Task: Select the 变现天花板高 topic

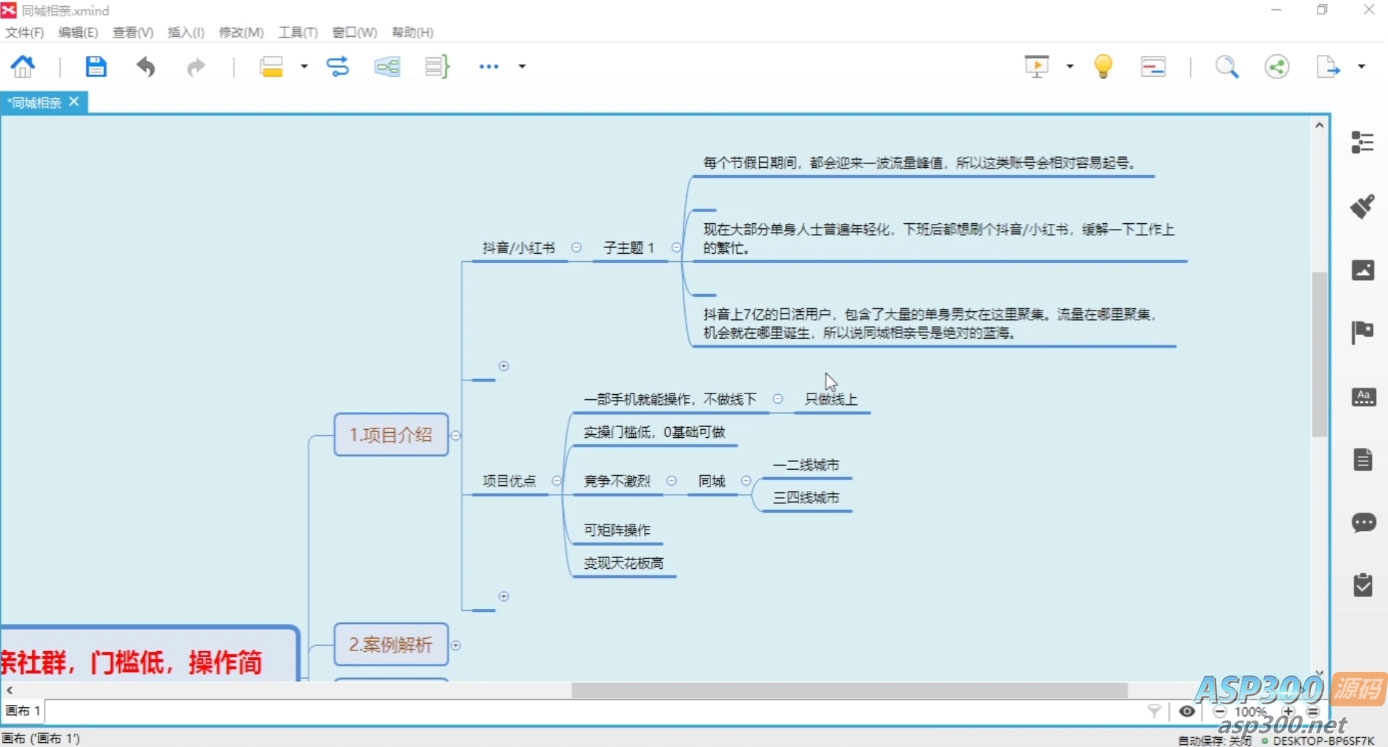Action: [623, 563]
